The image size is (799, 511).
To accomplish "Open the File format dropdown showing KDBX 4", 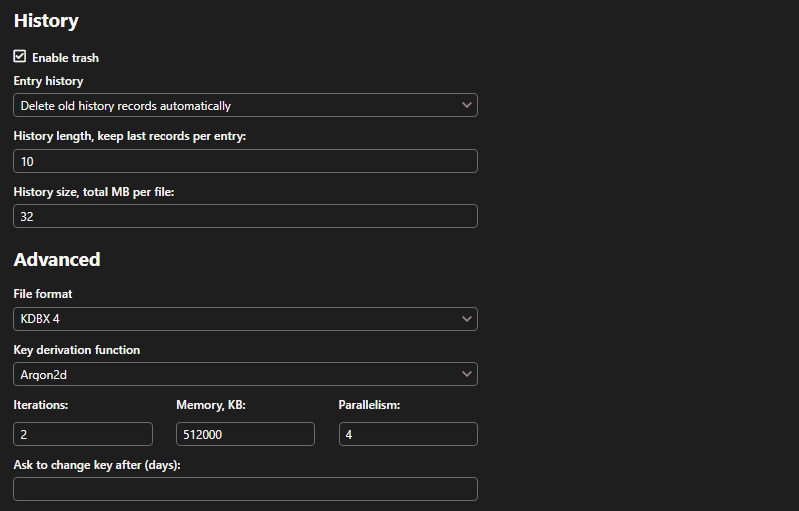I will tap(245, 319).
